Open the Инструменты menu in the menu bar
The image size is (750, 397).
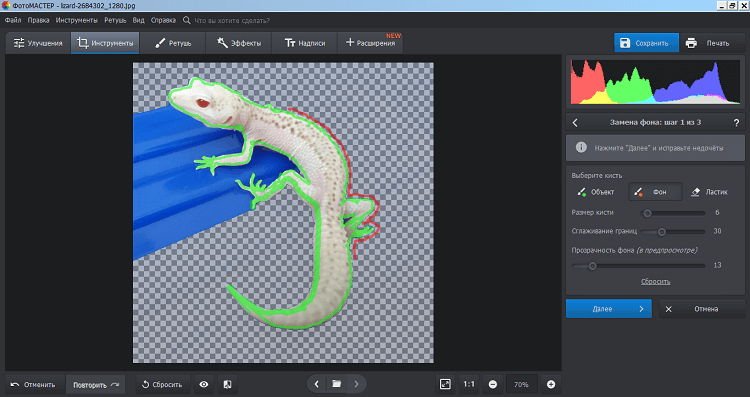click(x=77, y=21)
